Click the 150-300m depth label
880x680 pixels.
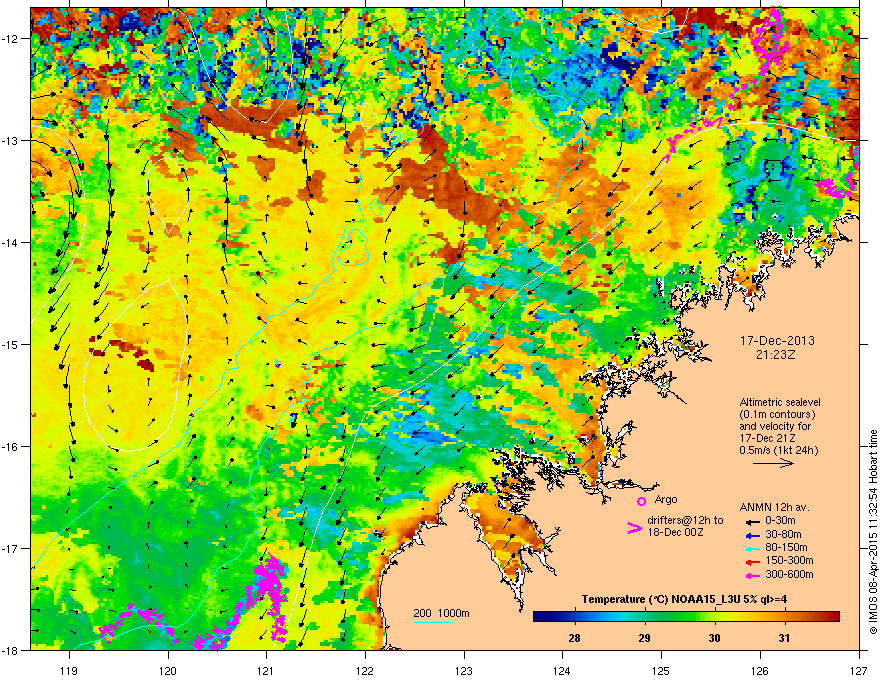[789, 560]
